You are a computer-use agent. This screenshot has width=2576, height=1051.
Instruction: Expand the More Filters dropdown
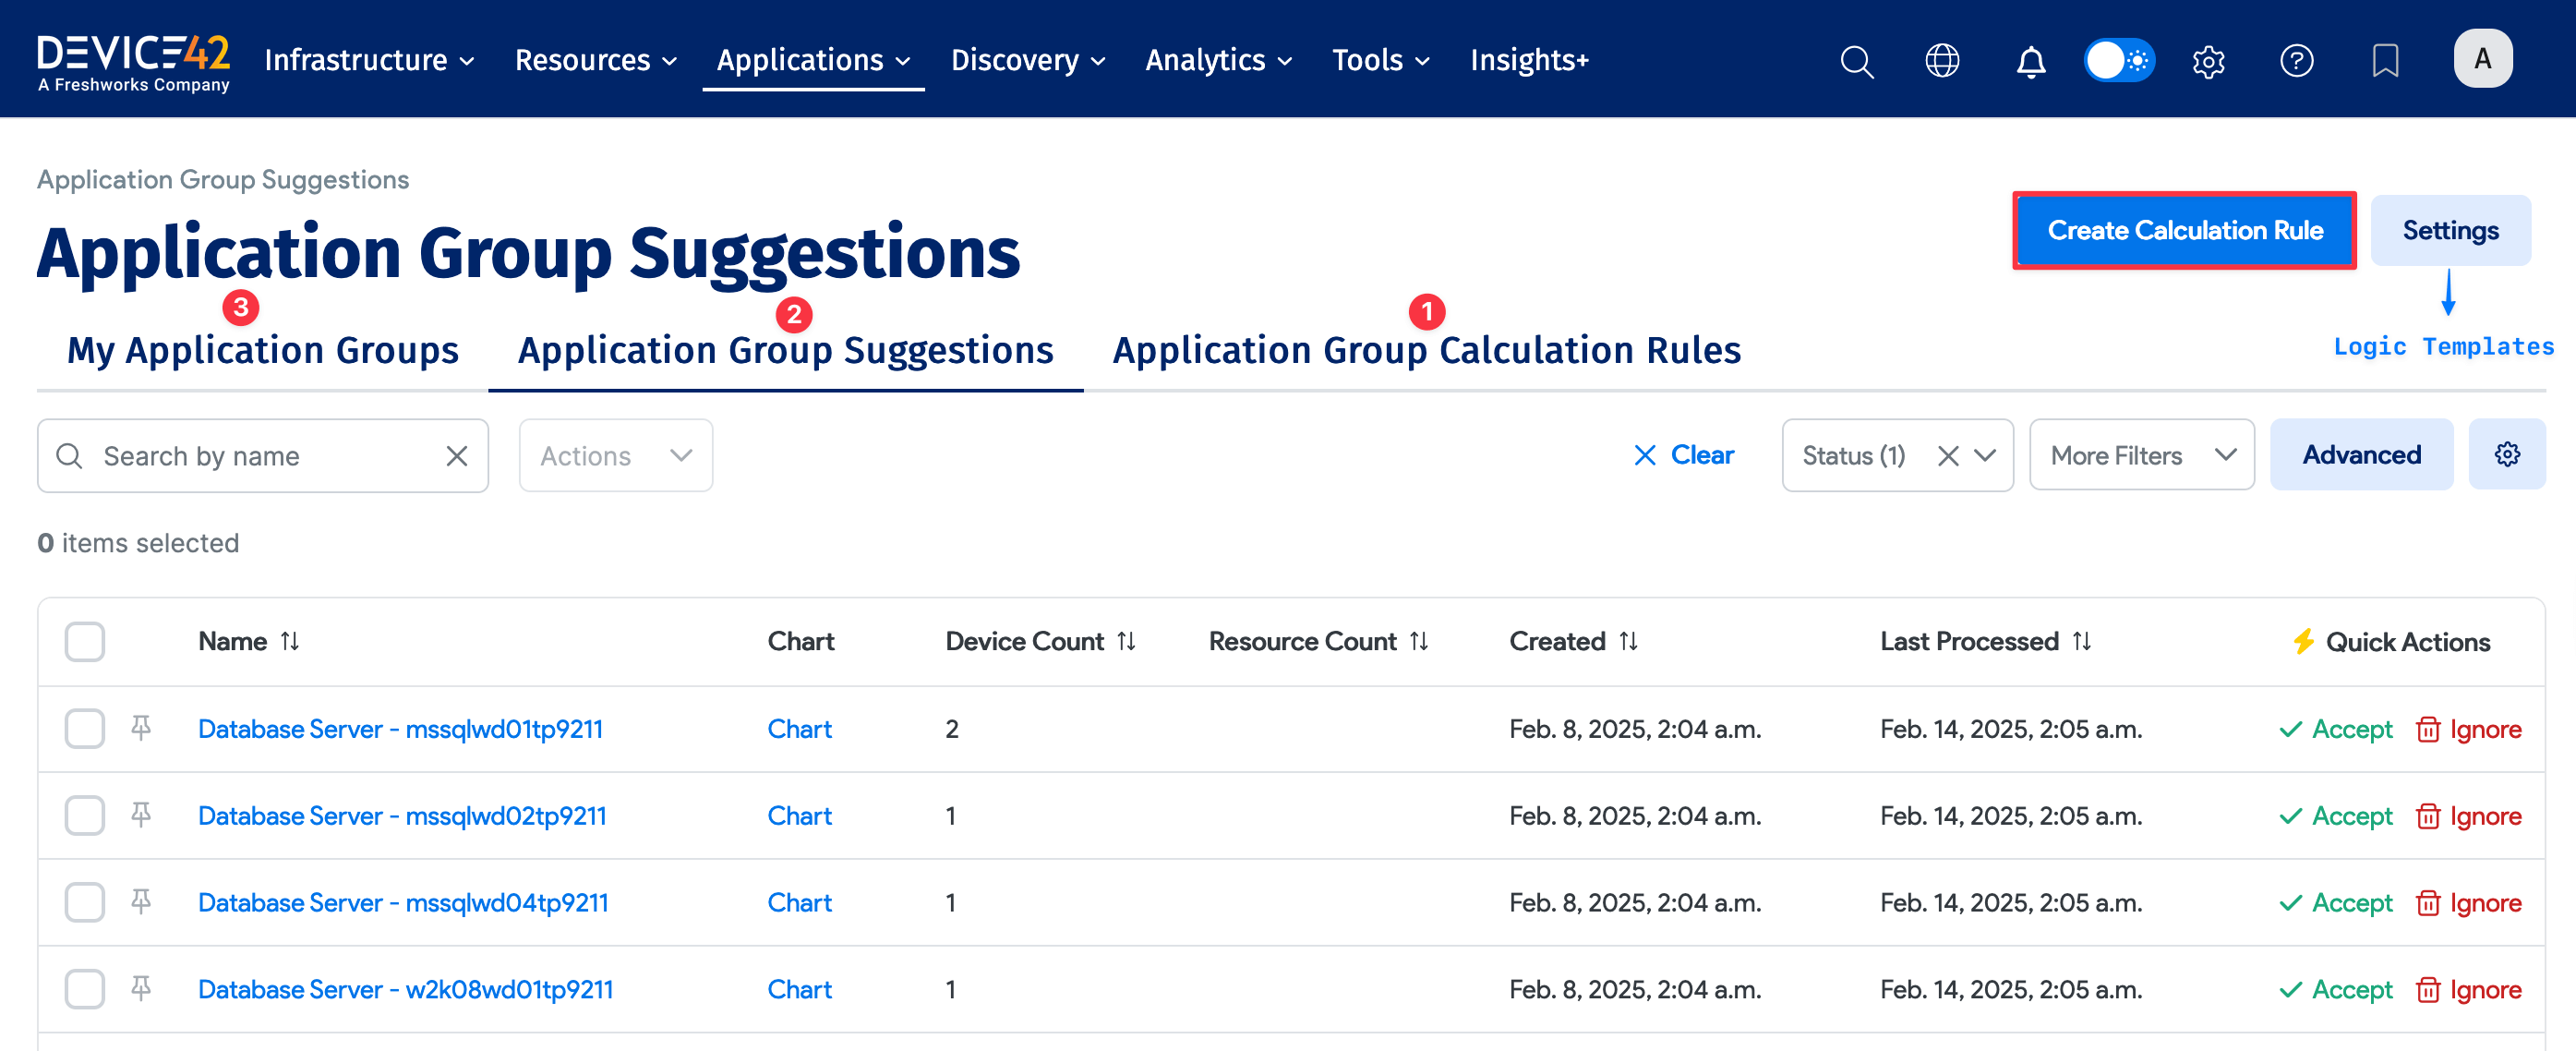tap(2141, 455)
